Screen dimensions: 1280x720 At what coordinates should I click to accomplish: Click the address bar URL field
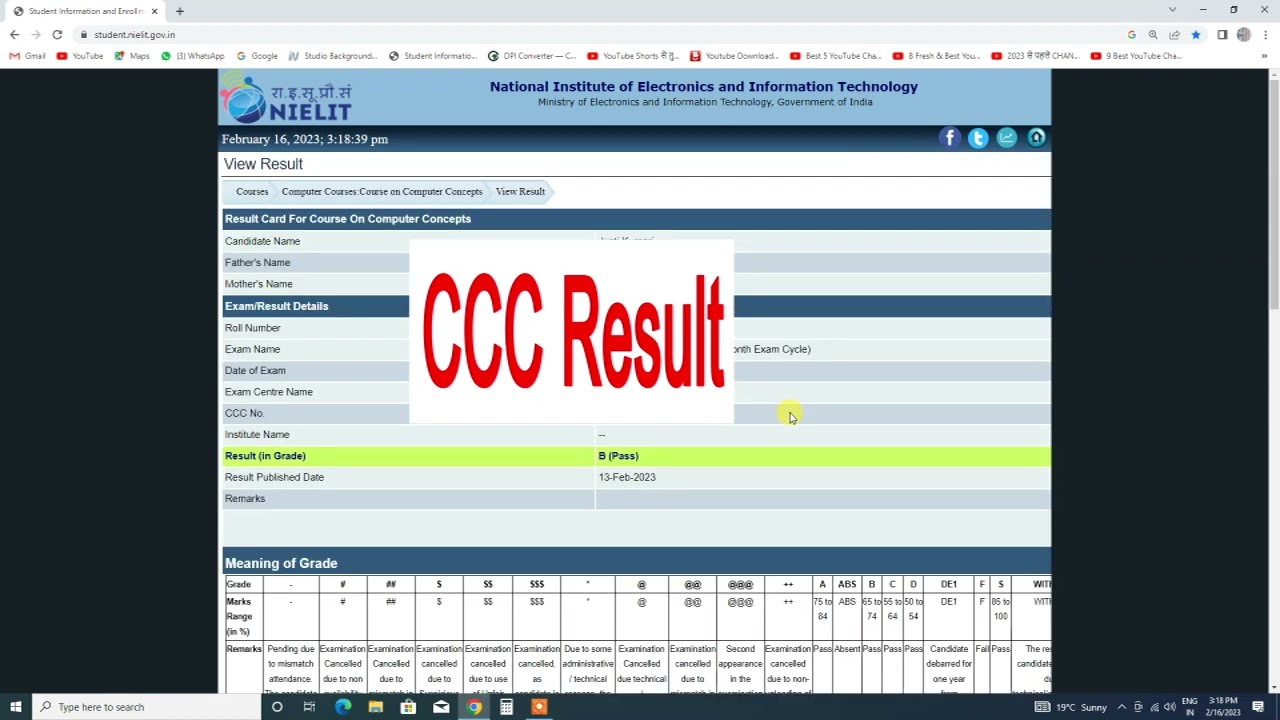[x=600, y=35]
